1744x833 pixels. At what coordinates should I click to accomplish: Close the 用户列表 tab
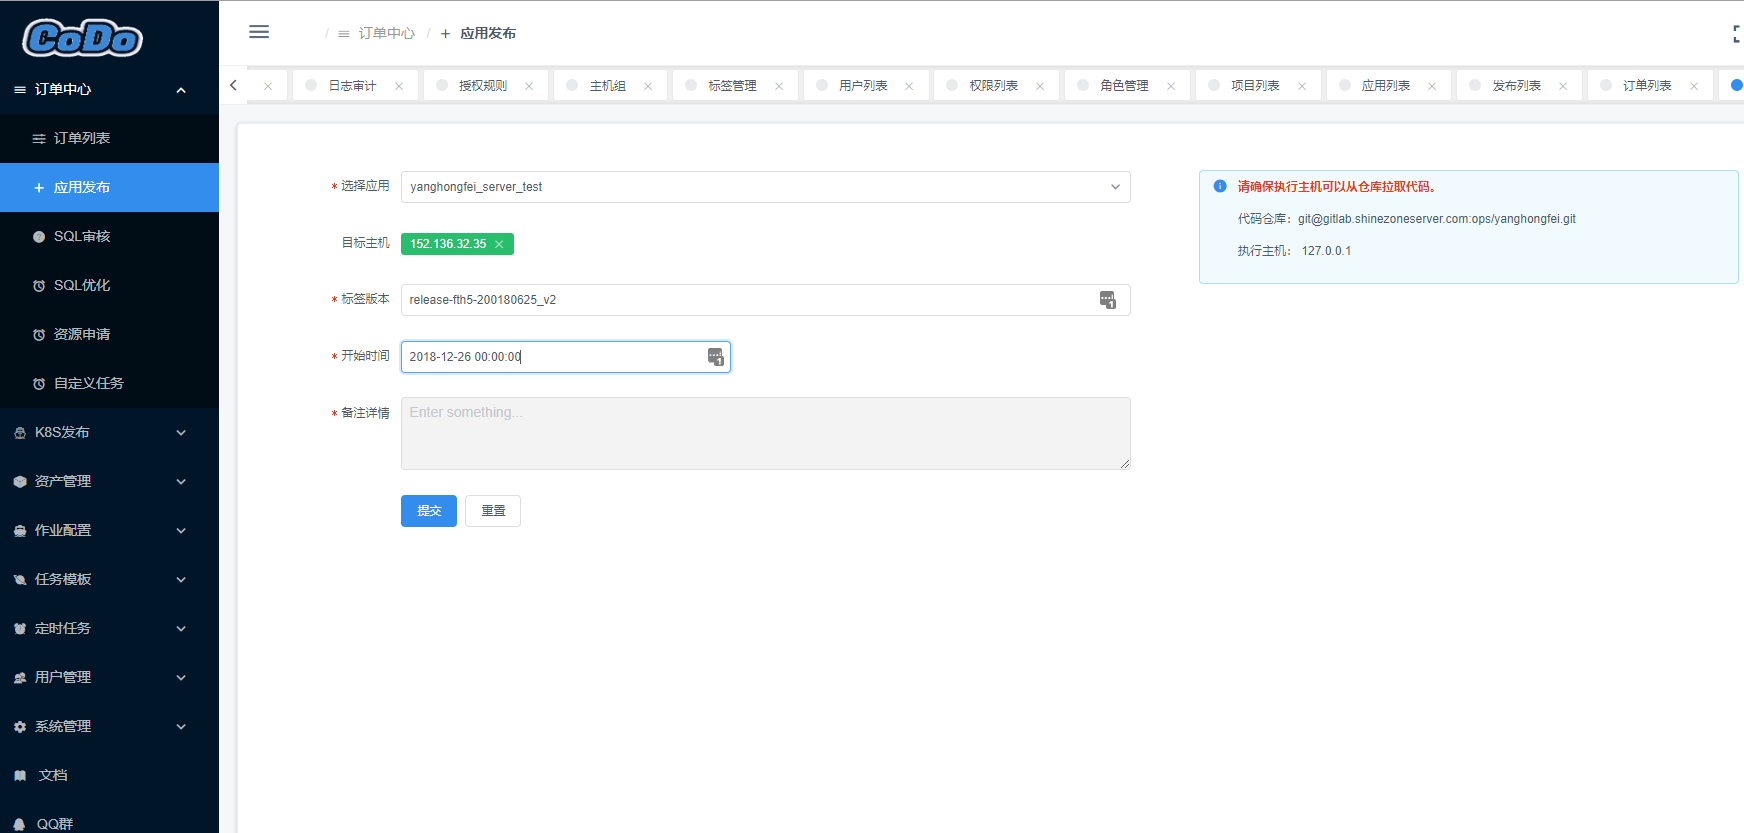909,86
